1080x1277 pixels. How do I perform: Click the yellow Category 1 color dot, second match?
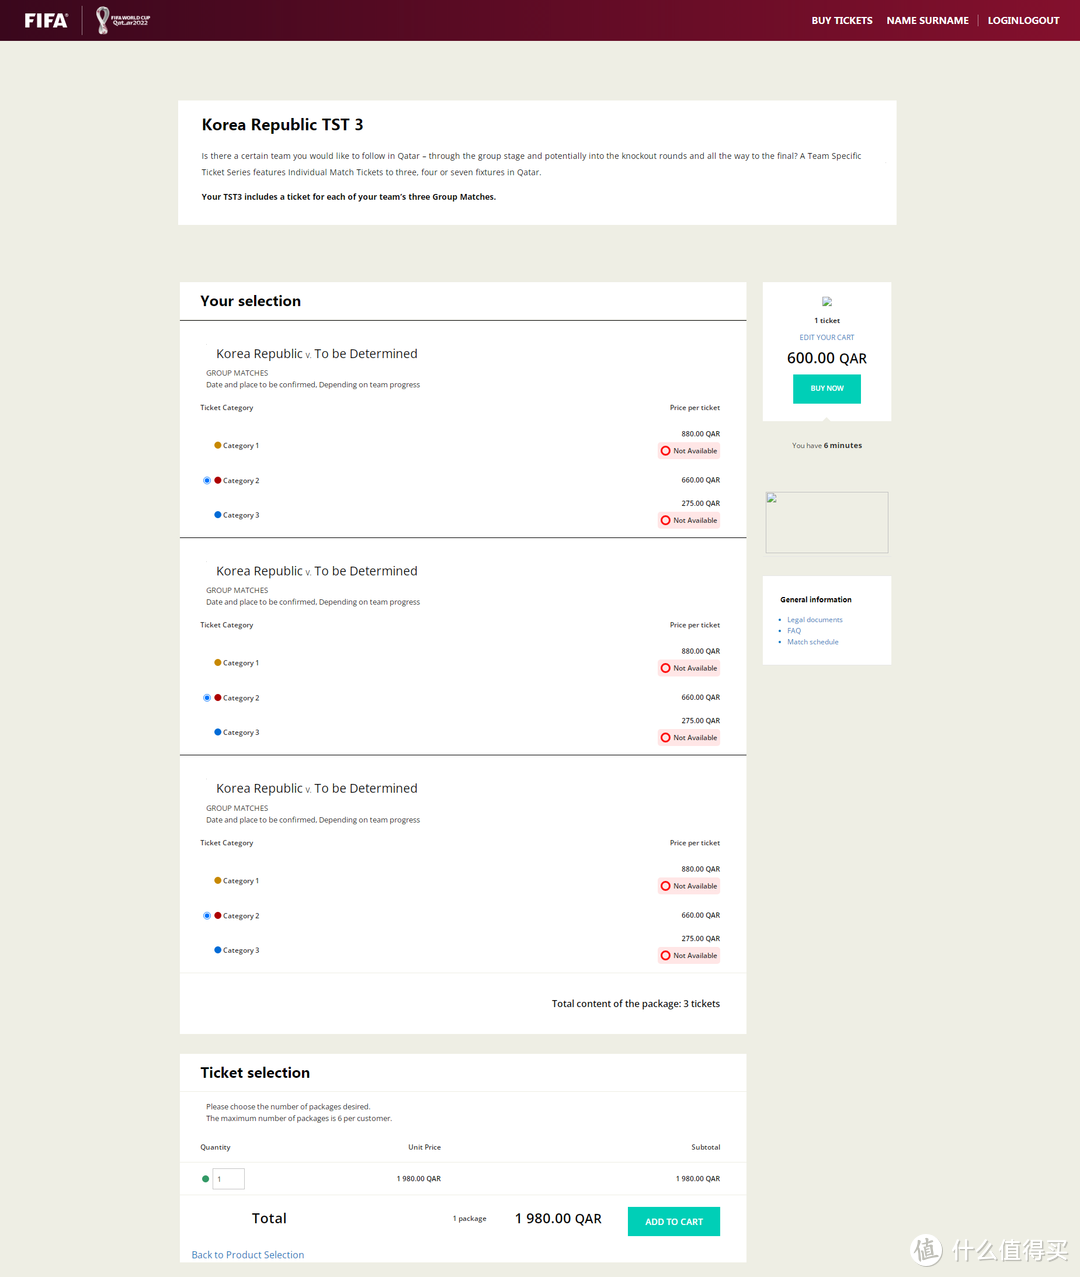218,663
